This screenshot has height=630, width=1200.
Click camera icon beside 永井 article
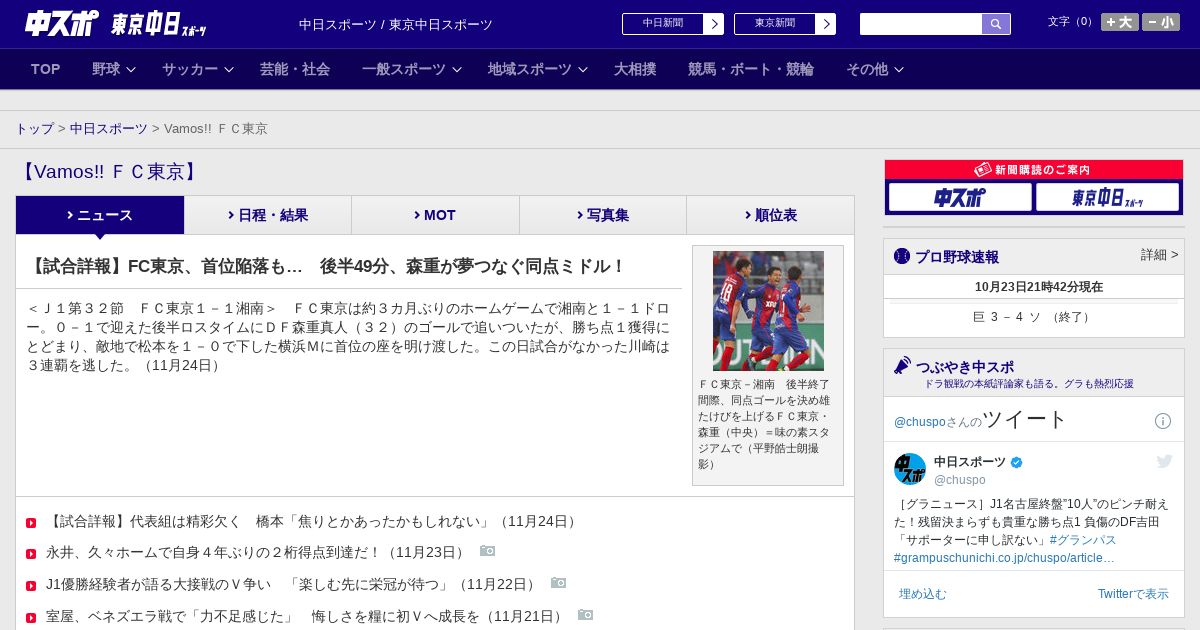(488, 551)
